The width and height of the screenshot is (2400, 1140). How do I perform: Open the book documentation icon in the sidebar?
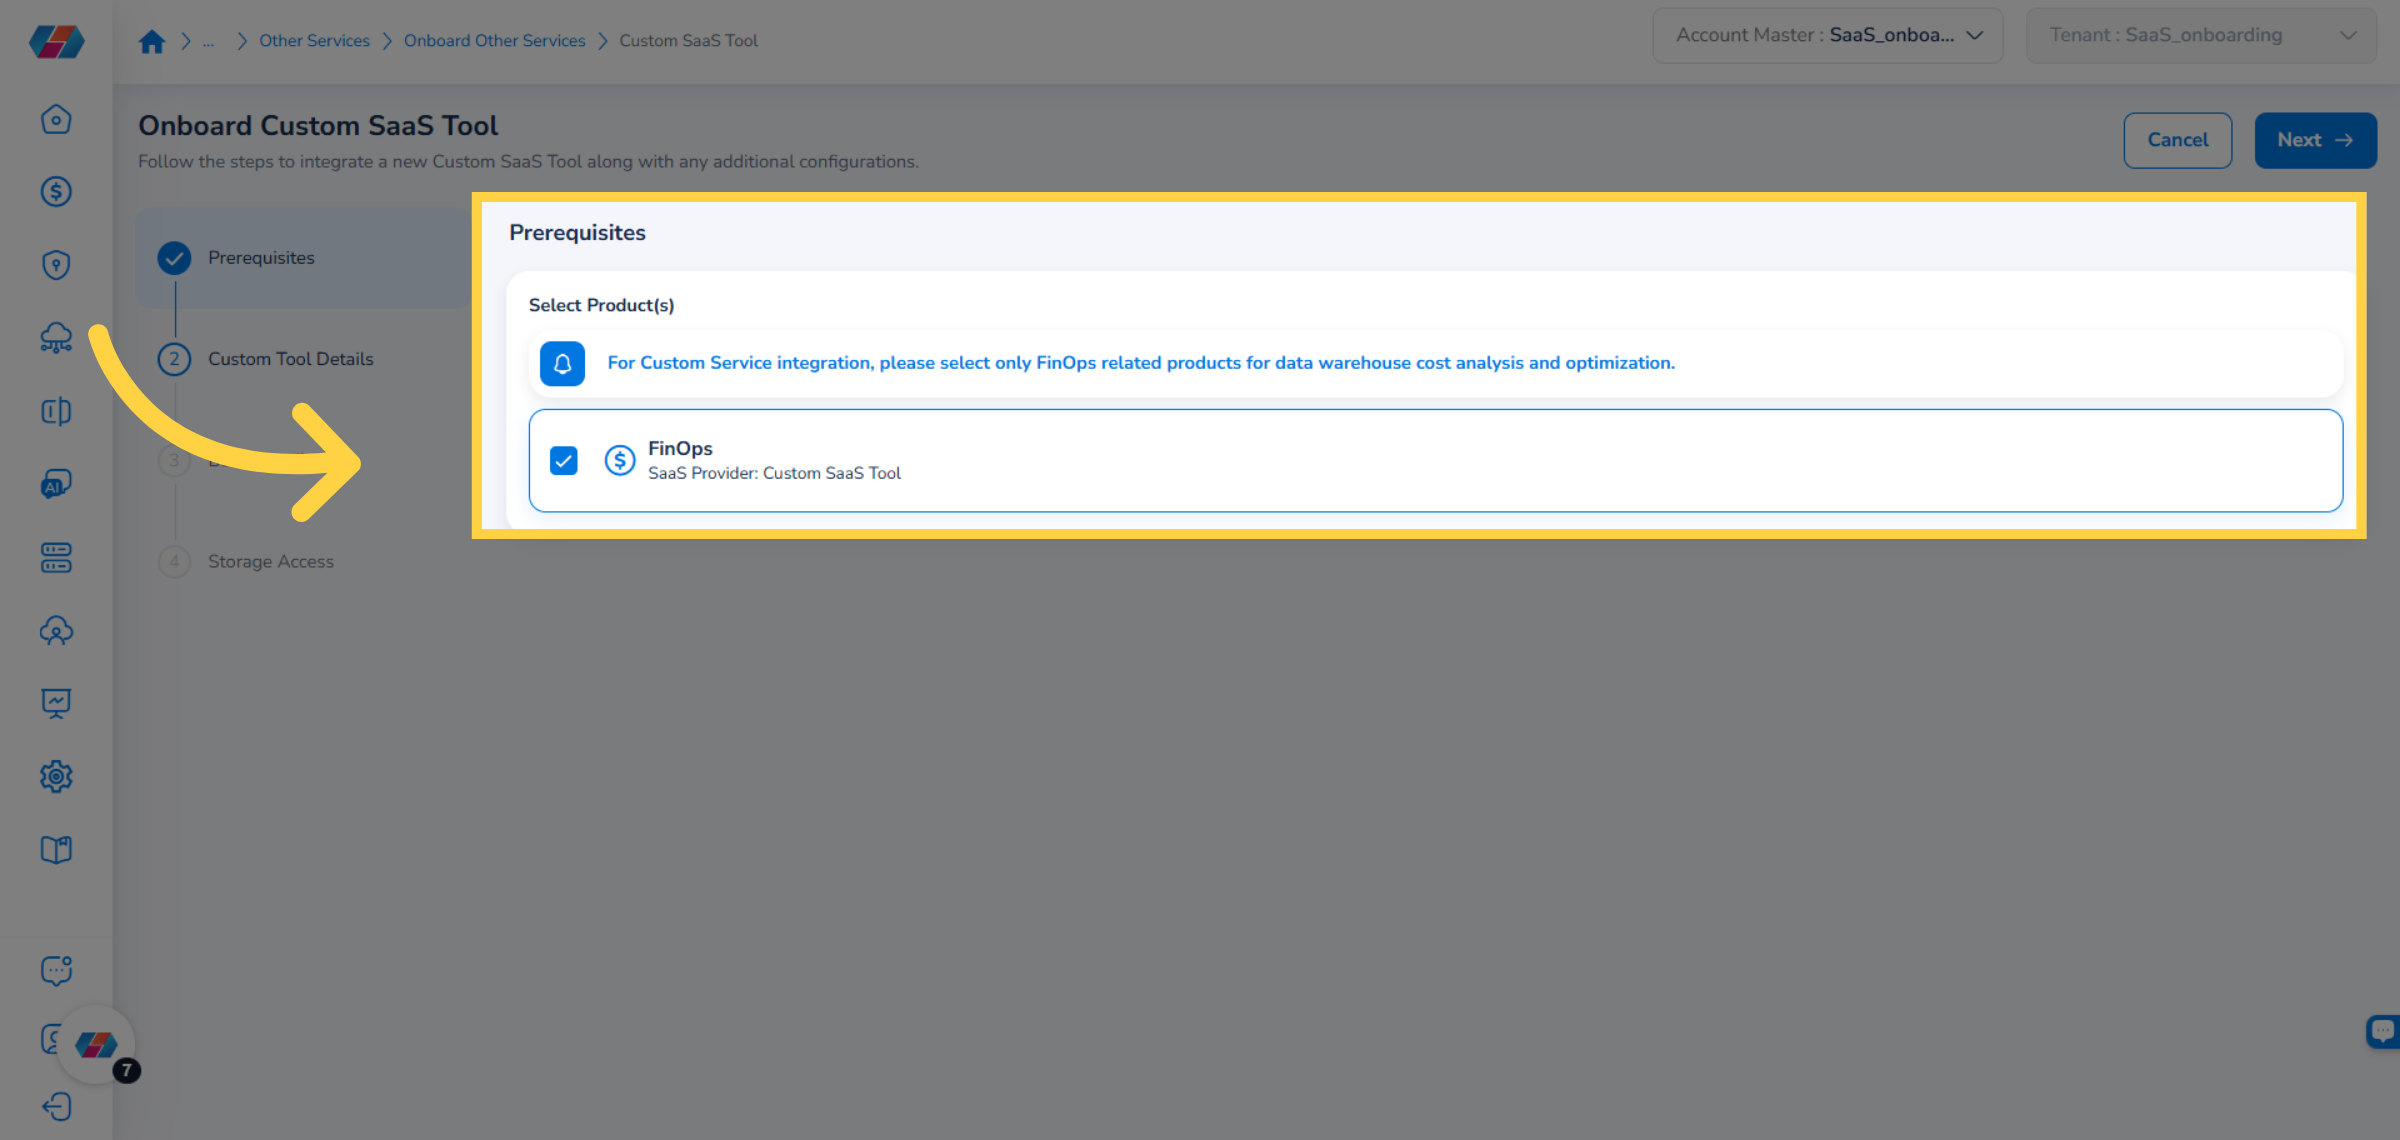click(x=56, y=850)
